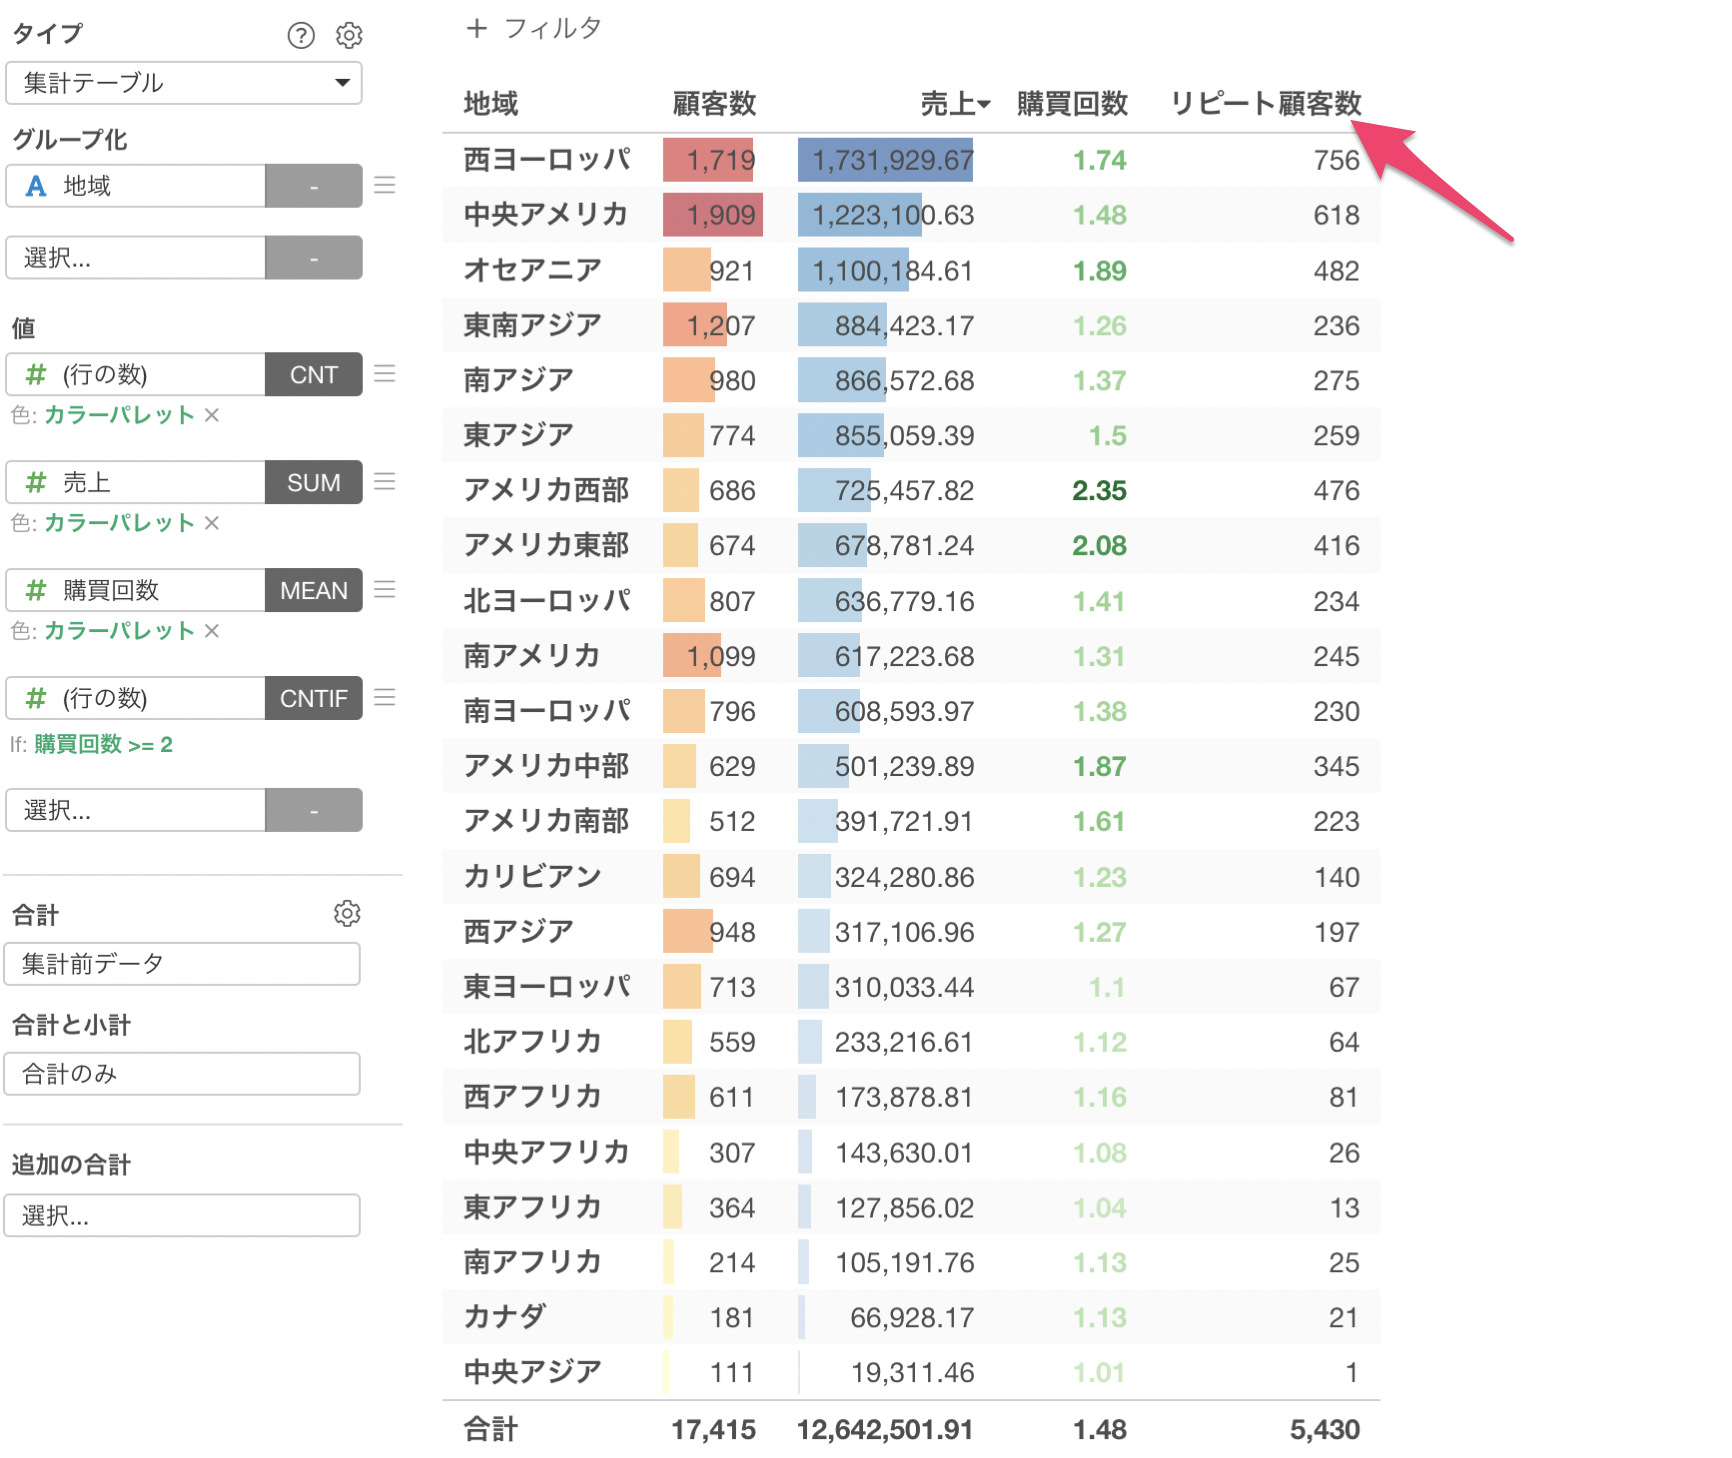Screen dimensions: 1732x1458
Task: Click the カナダ row label
Action: point(505,1317)
